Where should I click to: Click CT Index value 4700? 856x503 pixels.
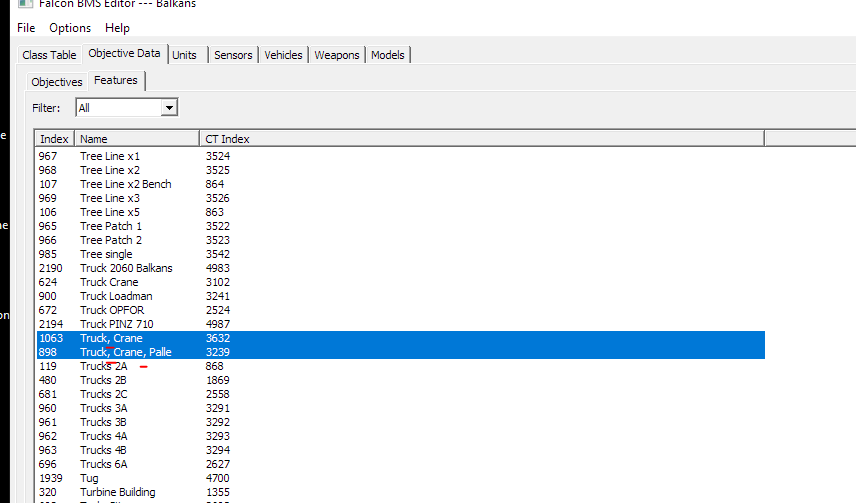tap(218, 478)
